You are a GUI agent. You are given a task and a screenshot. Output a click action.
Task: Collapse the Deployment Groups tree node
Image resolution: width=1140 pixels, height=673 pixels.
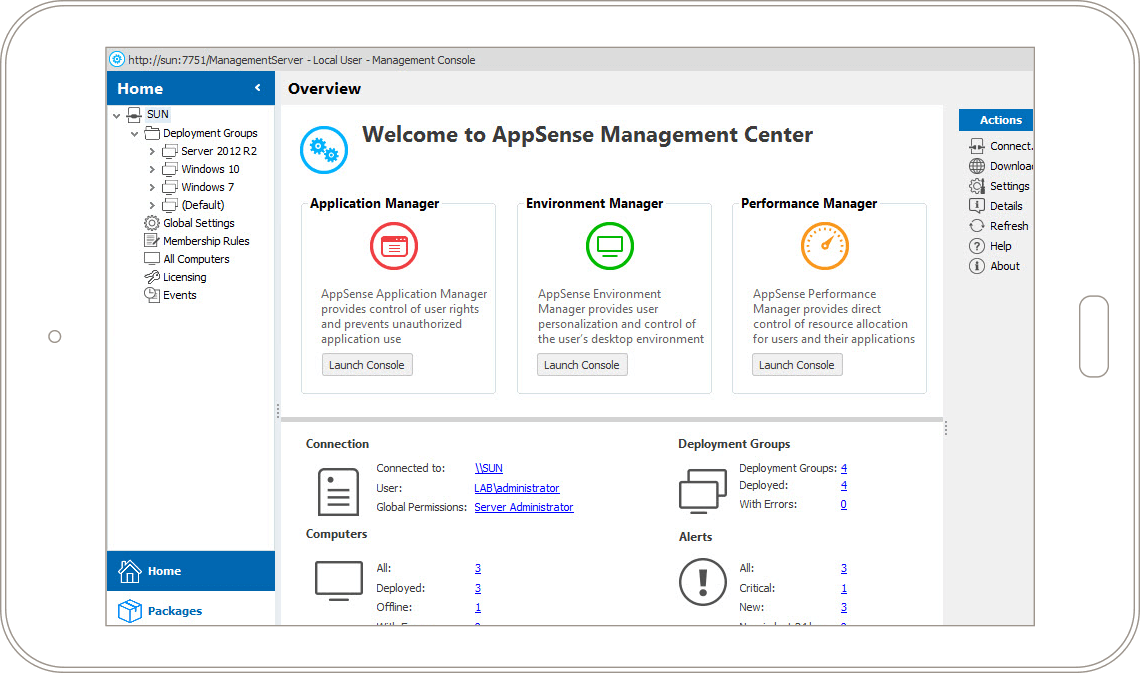[x=135, y=134]
